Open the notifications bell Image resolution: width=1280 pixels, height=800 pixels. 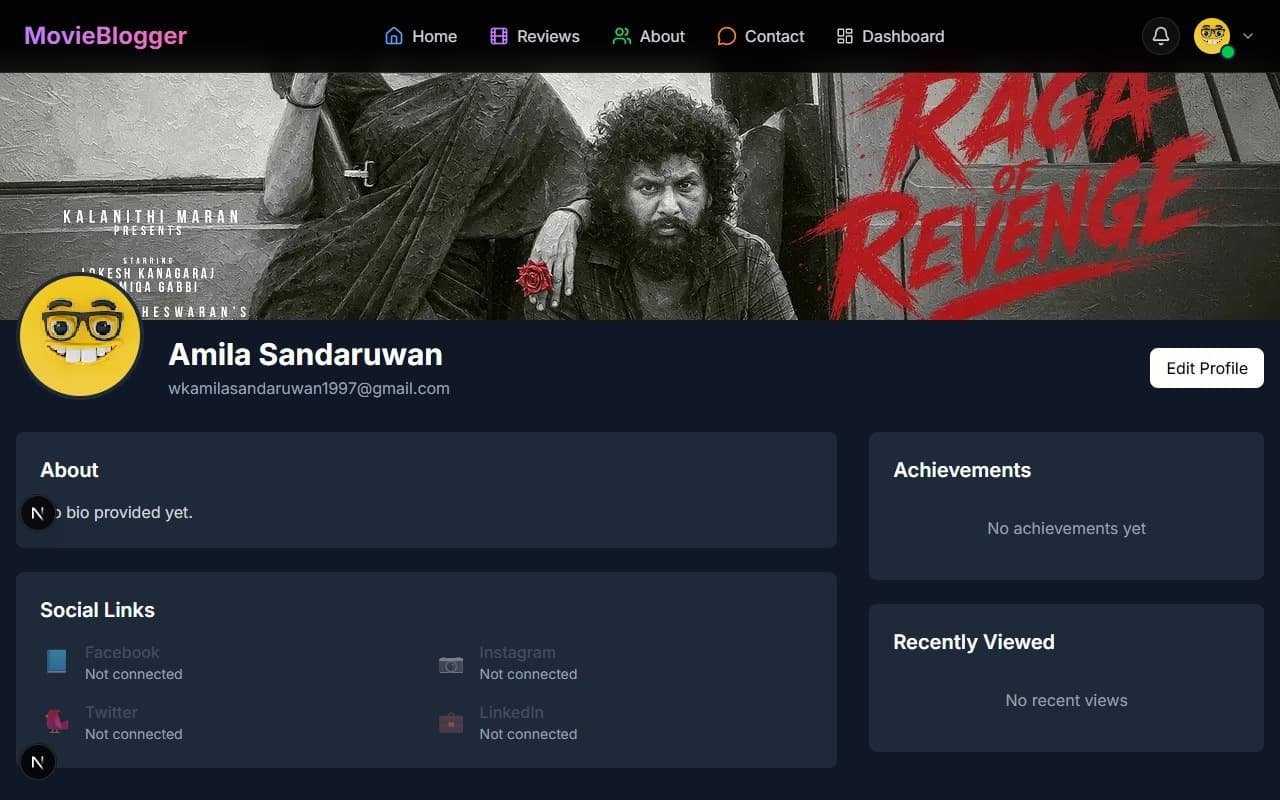[1161, 36]
